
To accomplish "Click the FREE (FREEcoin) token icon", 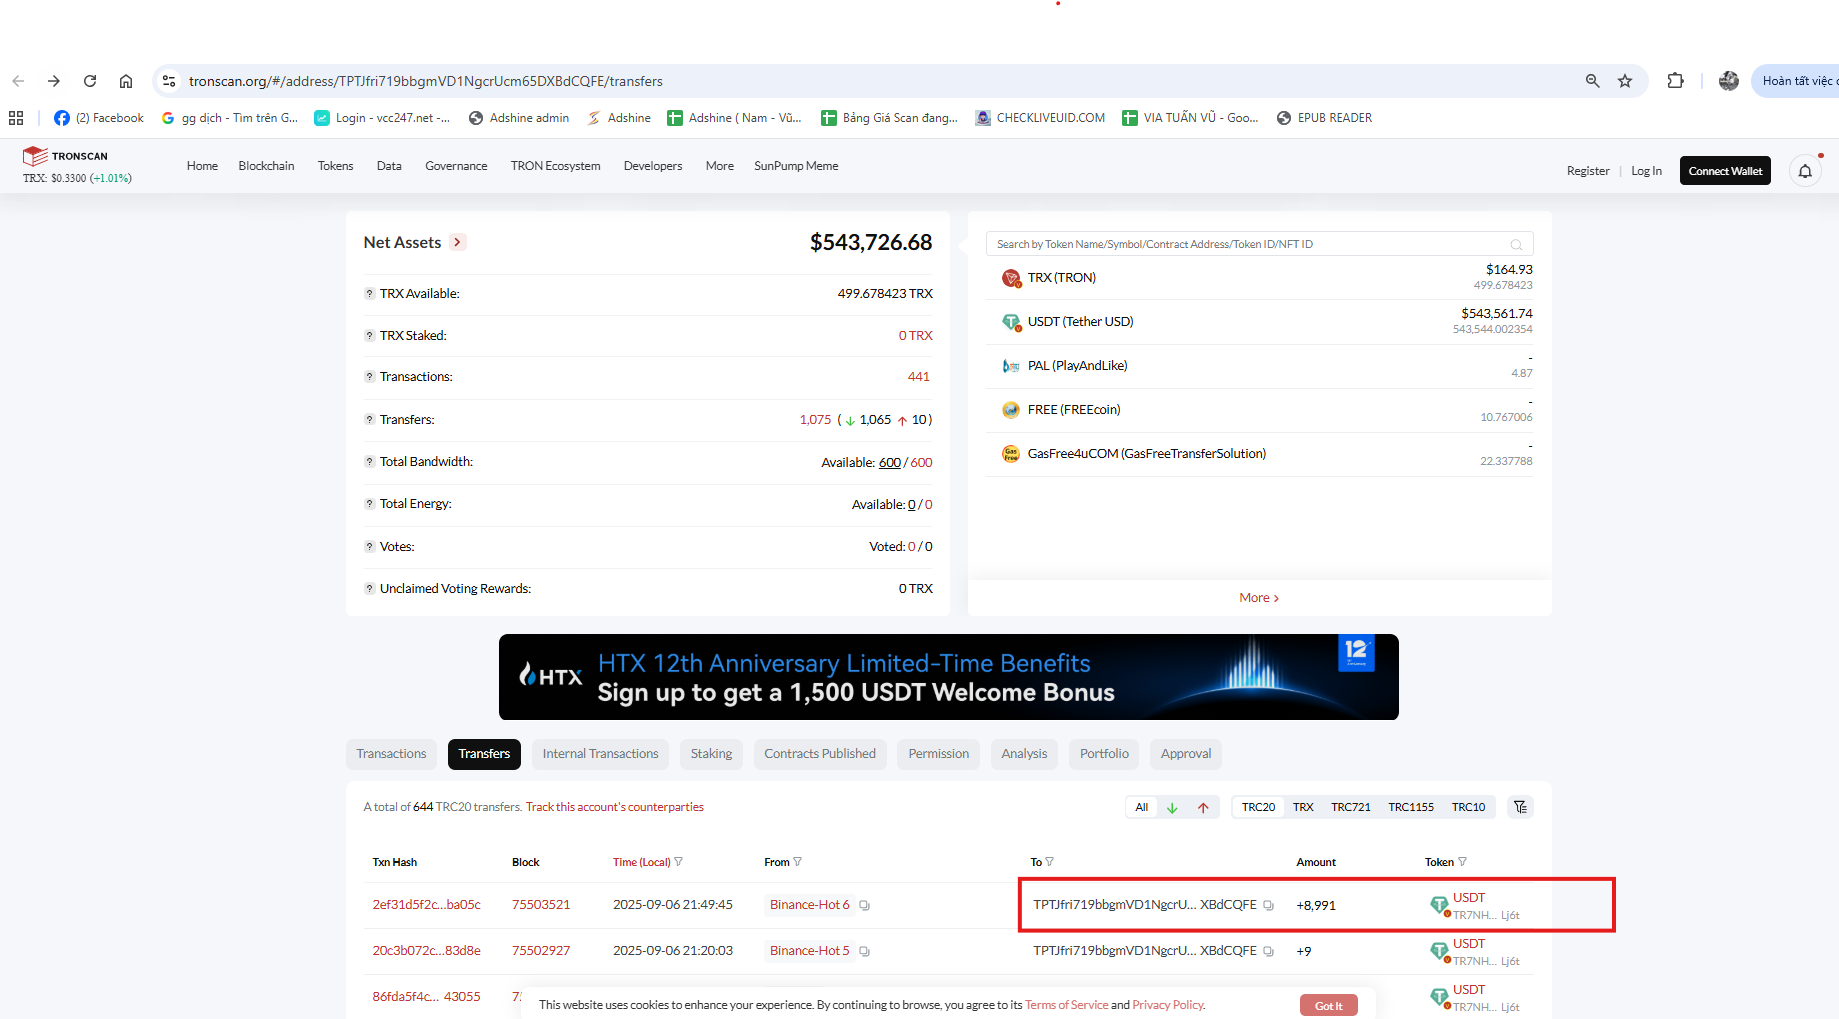I will click(1011, 410).
